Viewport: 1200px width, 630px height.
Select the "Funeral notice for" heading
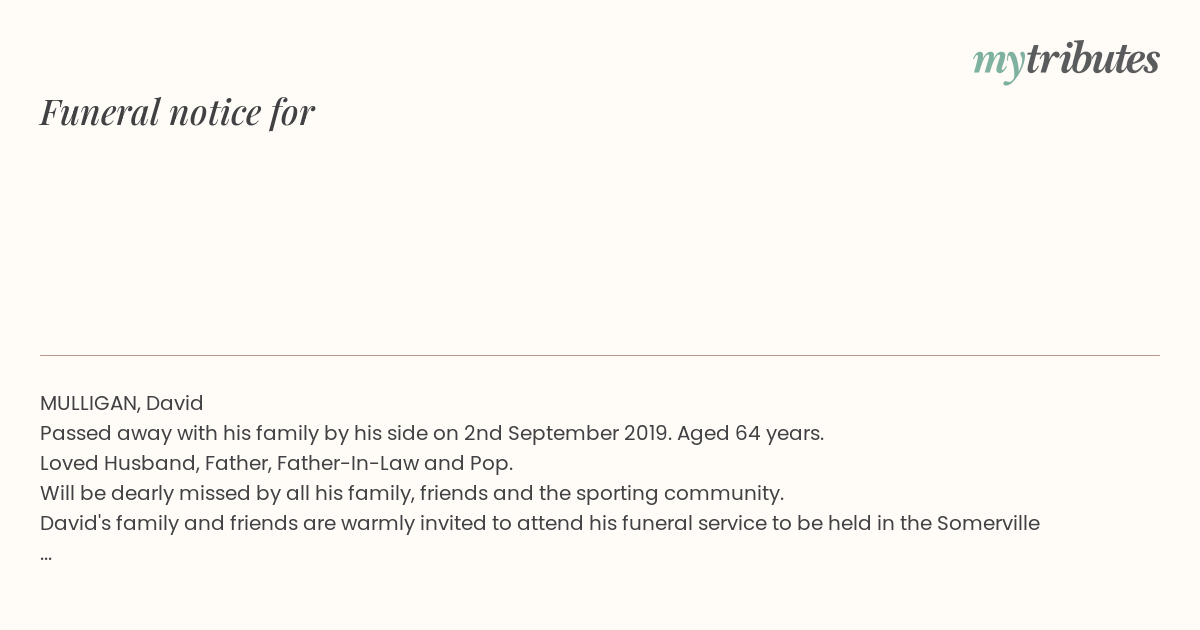click(178, 112)
